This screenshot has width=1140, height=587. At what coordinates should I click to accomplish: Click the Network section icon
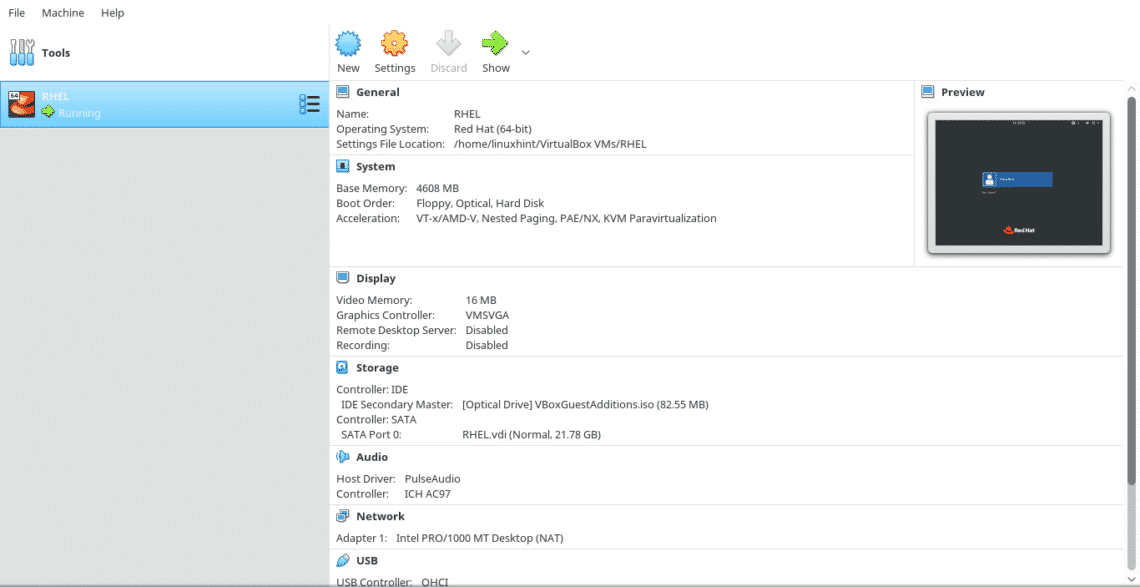point(343,516)
